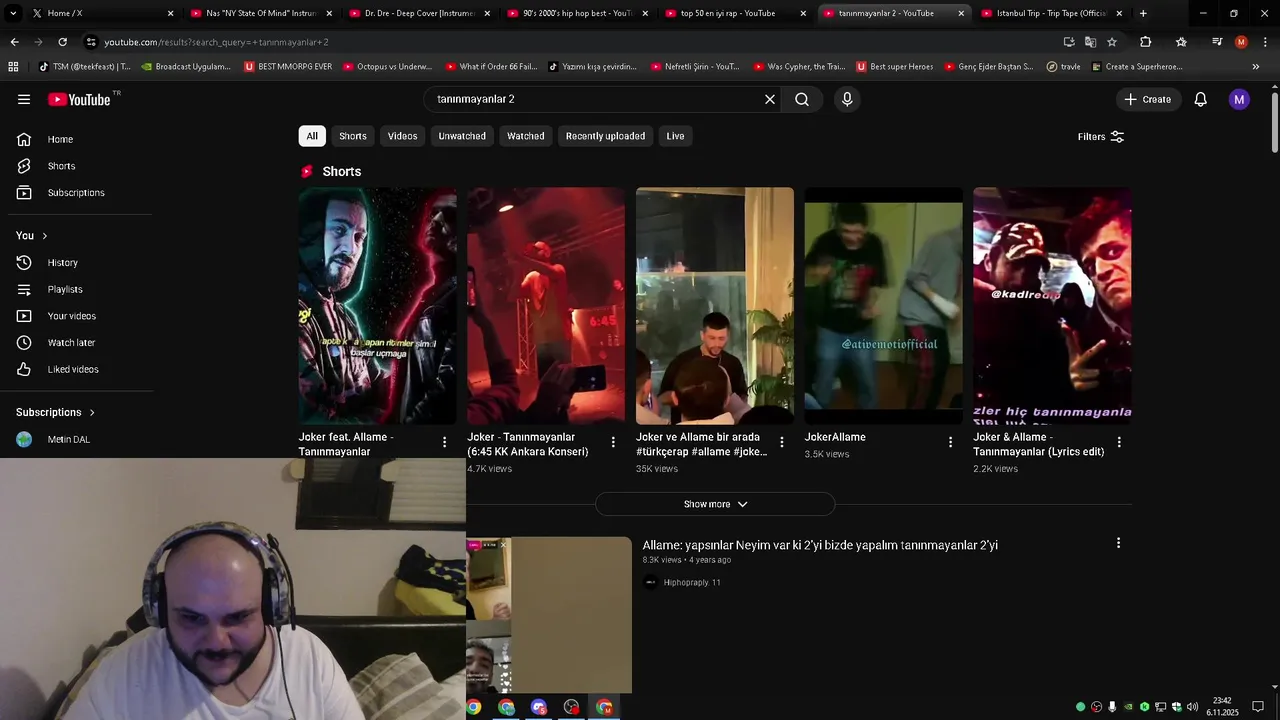The height and width of the screenshot is (720, 1280).
Task: Open the YouTube guide hamburger menu
Action: click(24, 99)
